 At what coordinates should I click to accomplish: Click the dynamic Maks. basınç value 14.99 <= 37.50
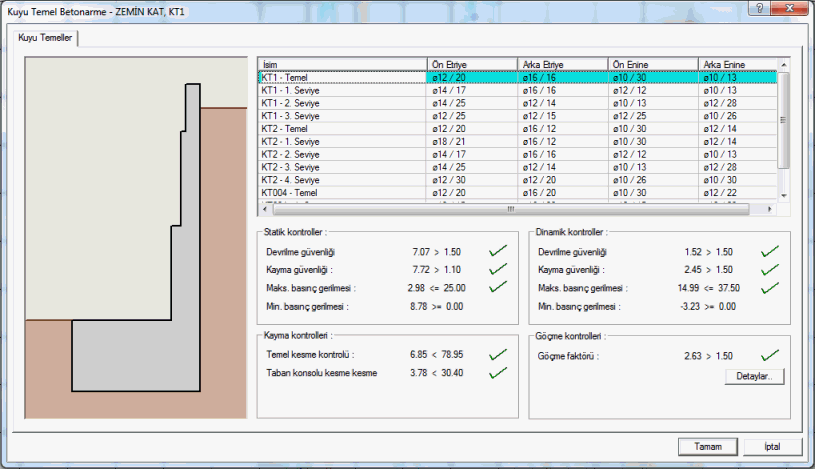708,288
